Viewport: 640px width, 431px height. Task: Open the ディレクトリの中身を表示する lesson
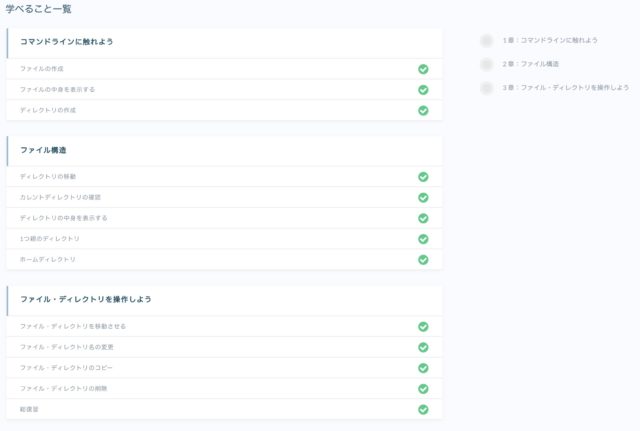point(64,218)
